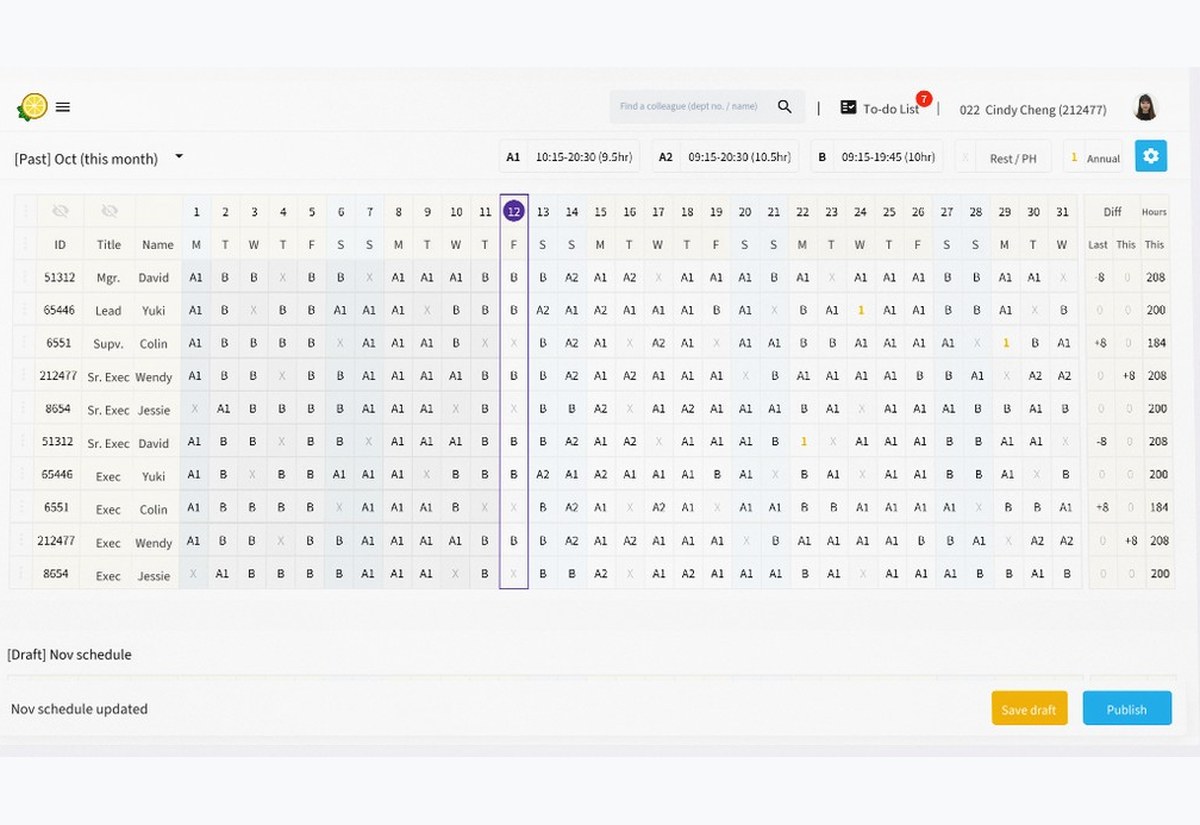
Task: Click the Supv. title cell
Action: coord(109,343)
